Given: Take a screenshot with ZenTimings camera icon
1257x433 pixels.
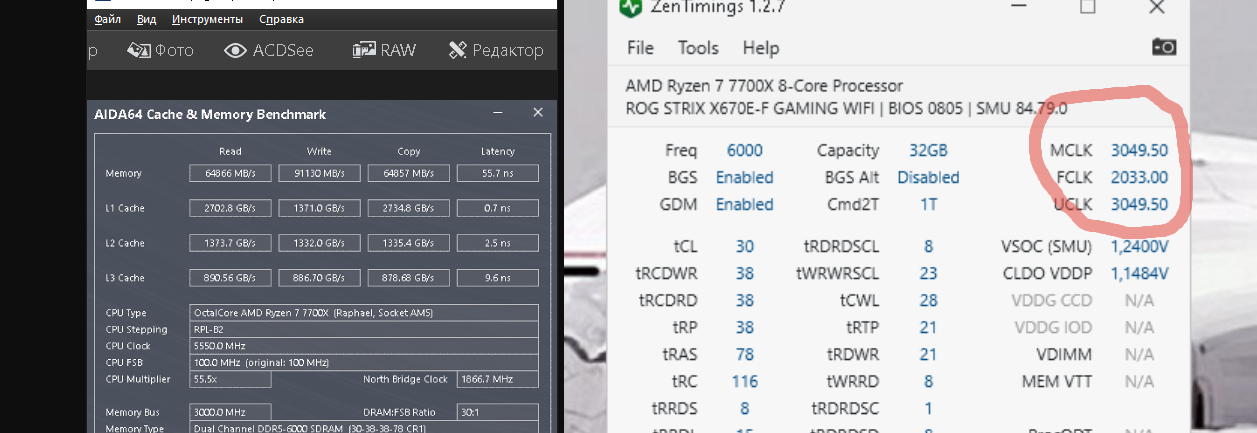Looking at the screenshot, I should 1163,47.
